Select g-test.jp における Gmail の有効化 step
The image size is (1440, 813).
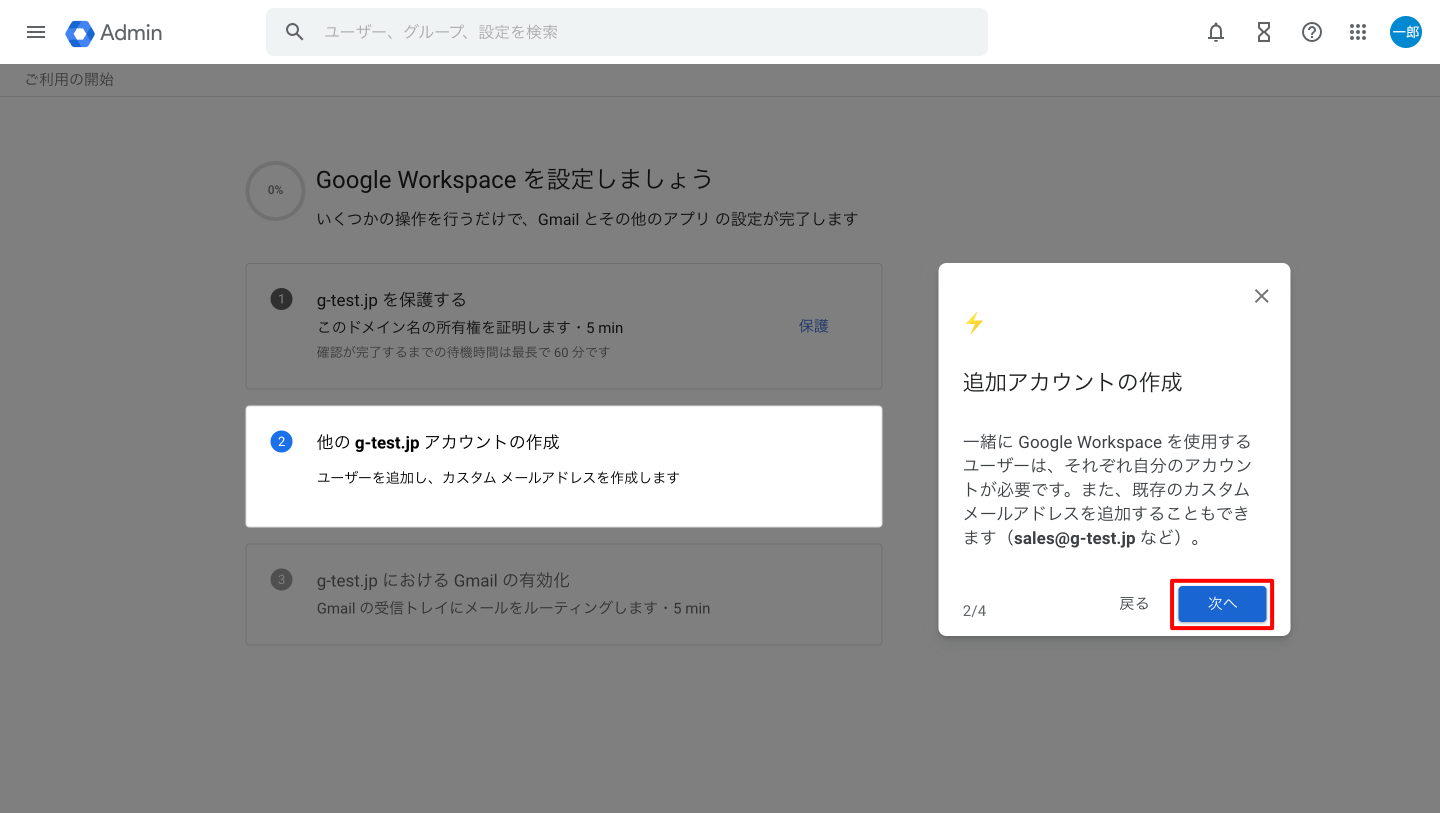(x=564, y=594)
